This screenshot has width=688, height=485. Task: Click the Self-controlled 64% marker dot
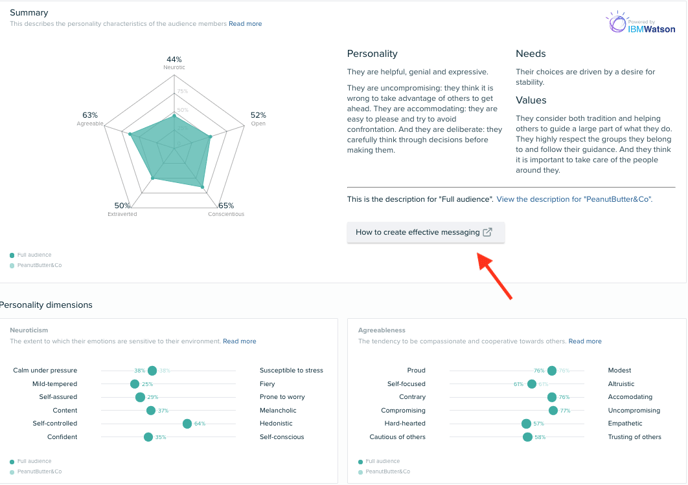(187, 424)
